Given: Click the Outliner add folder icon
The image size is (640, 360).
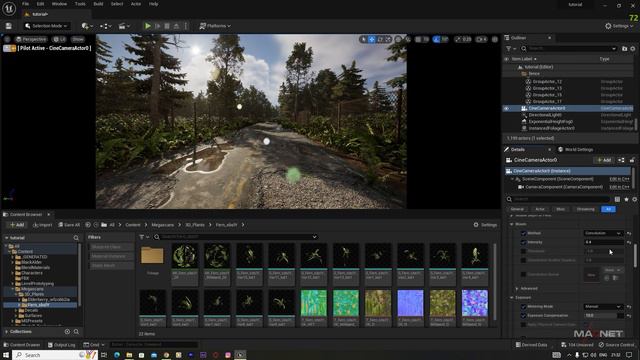Looking at the screenshot, I should click(624, 49).
